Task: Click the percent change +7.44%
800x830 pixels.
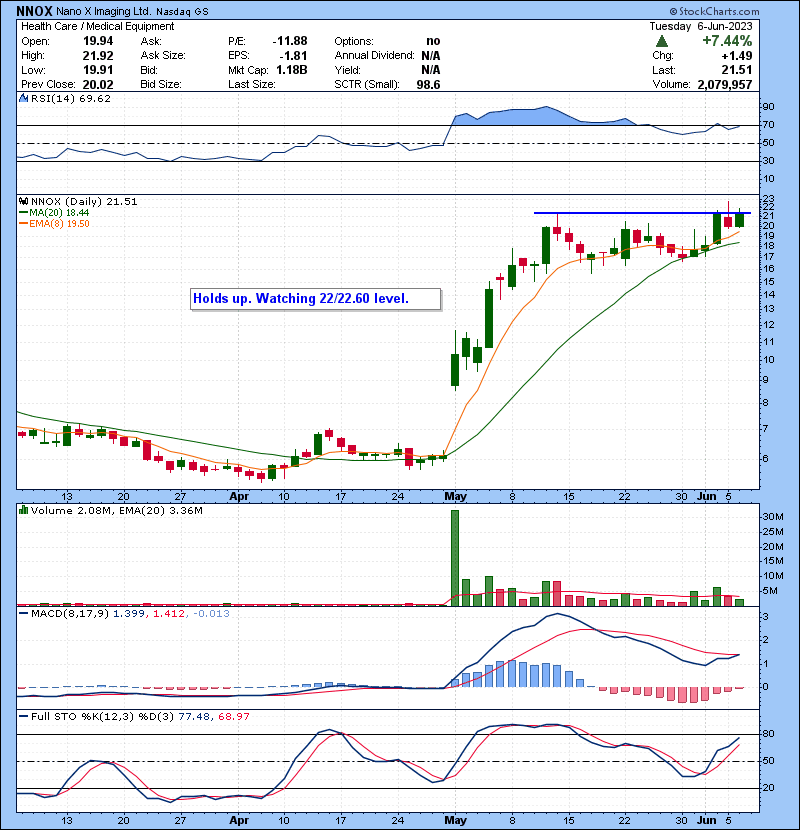Action: (727, 41)
